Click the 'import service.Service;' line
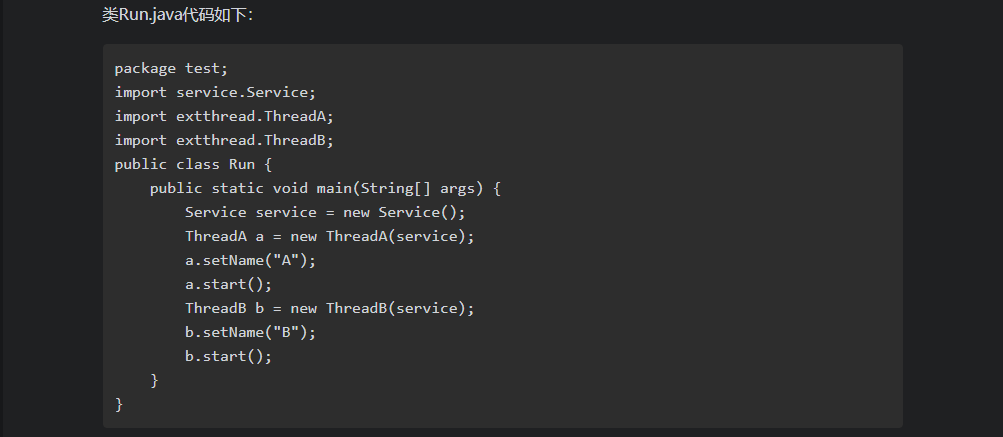This screenshot has width=1003, height=437. click(215, 92)
